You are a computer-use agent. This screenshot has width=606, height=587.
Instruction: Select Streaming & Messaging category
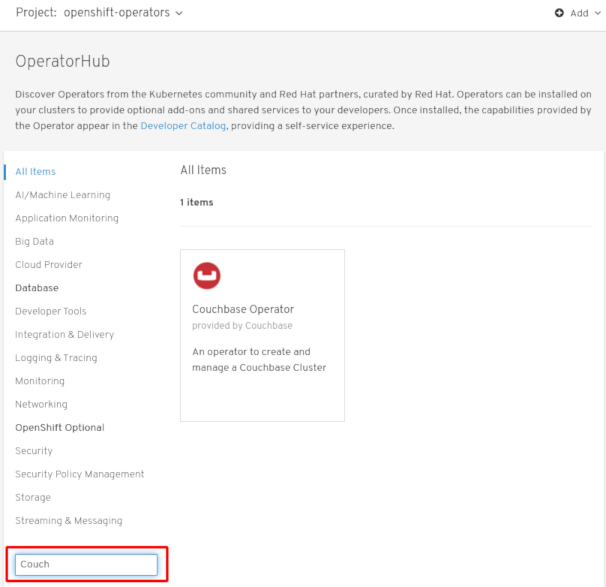pyautogui.click(x=68, y=521)
